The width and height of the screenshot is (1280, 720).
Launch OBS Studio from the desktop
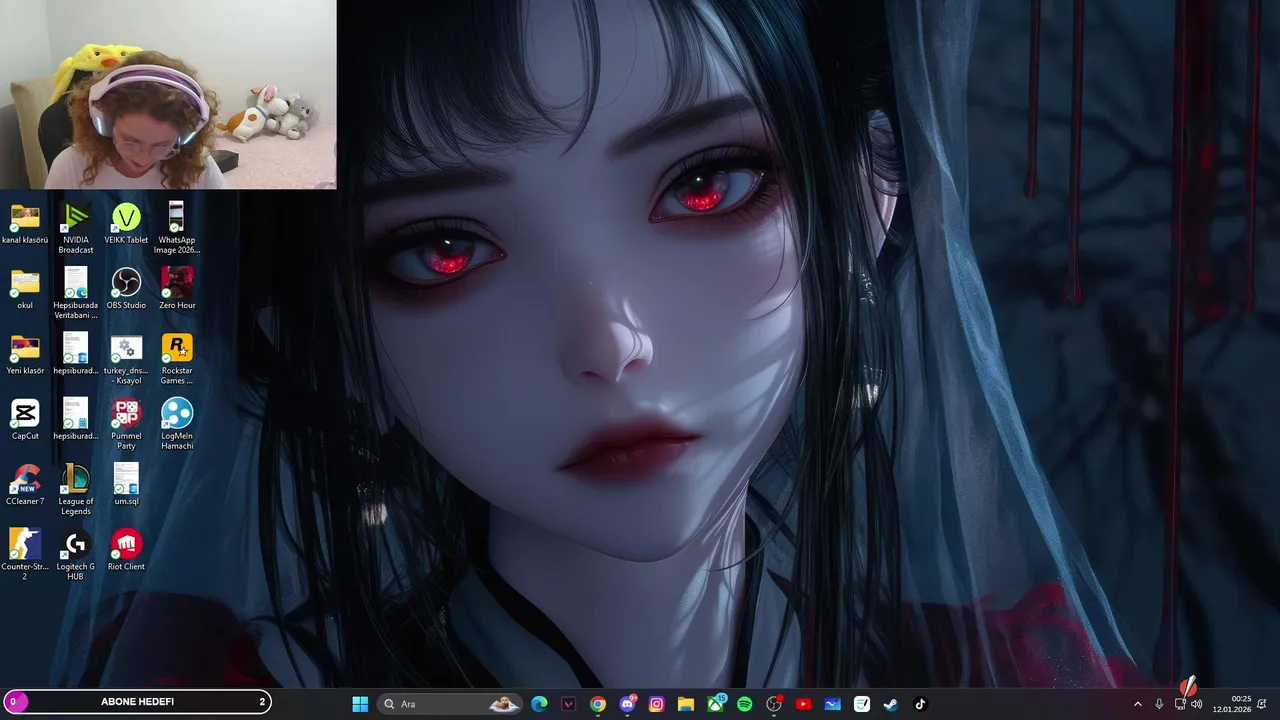click(126, 289)
